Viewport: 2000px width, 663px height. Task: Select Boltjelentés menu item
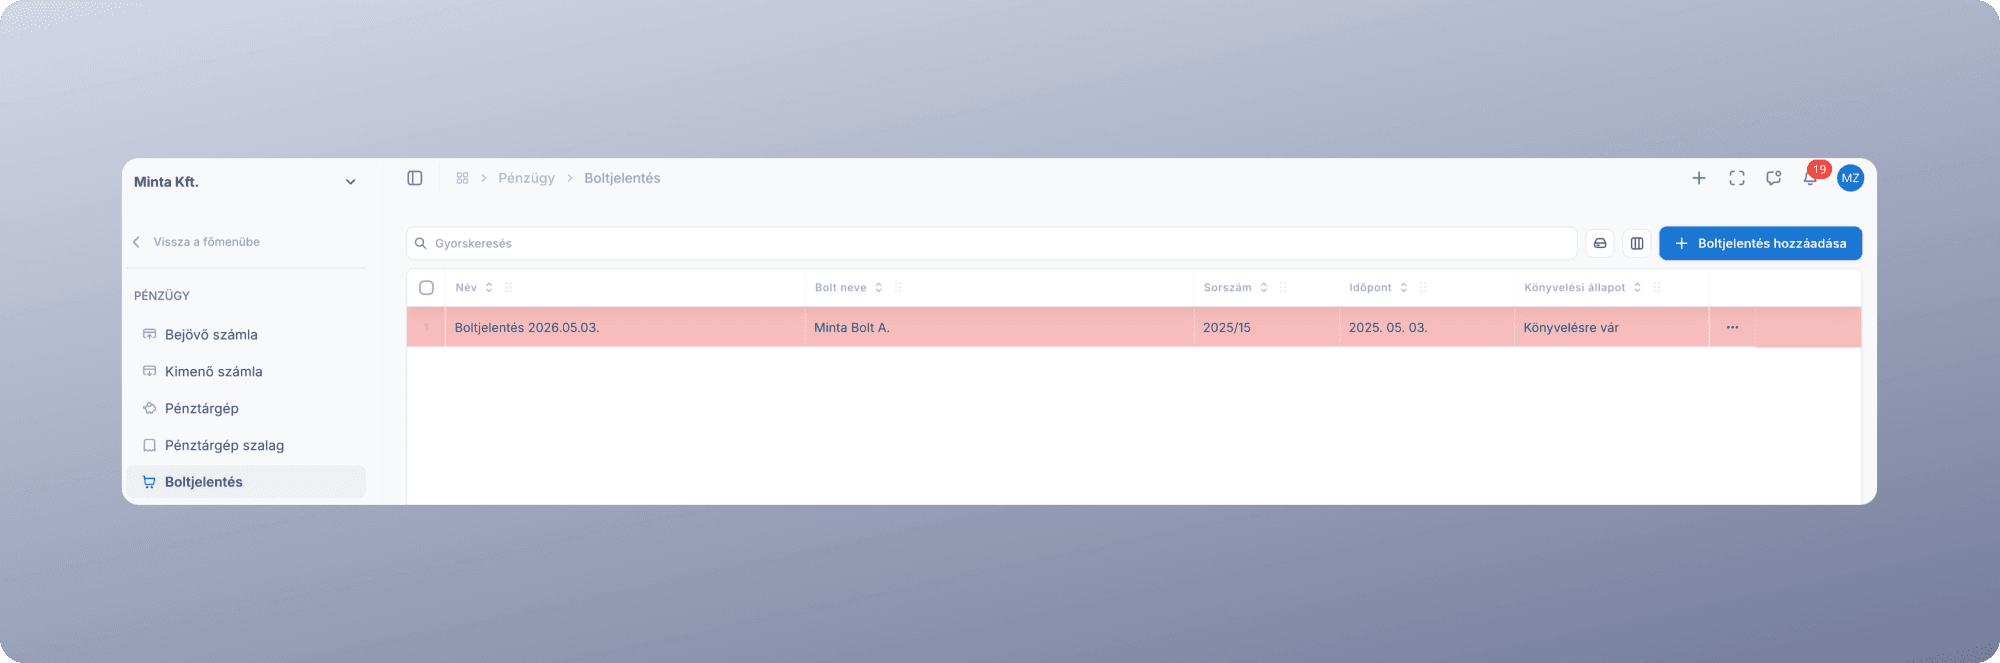[246, 482]
